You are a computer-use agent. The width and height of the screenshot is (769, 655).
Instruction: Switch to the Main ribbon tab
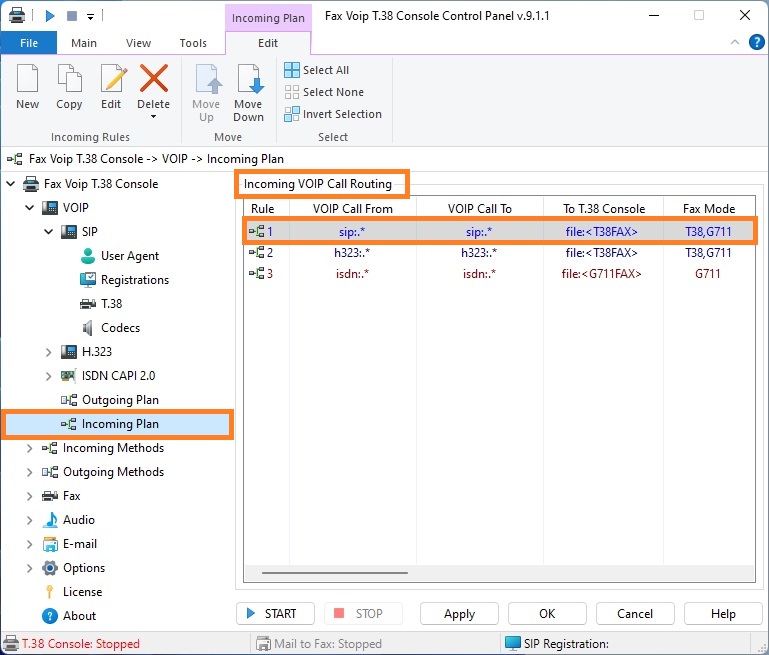click(x=84, y=43)
